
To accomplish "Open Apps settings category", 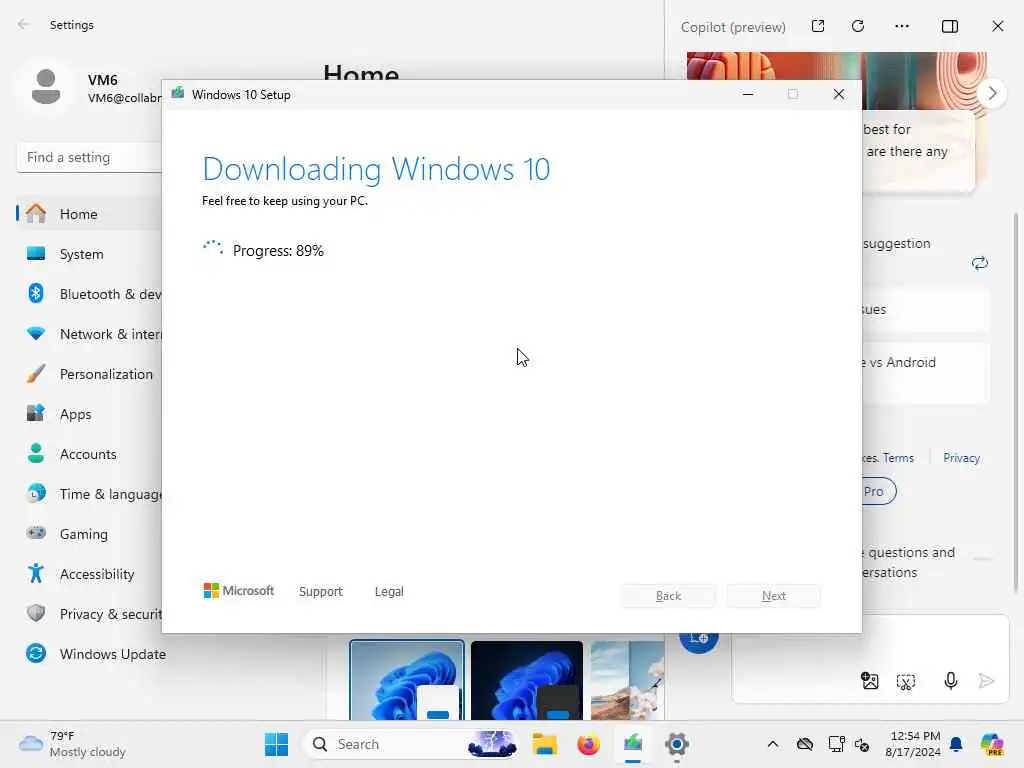I will (89, 414).
